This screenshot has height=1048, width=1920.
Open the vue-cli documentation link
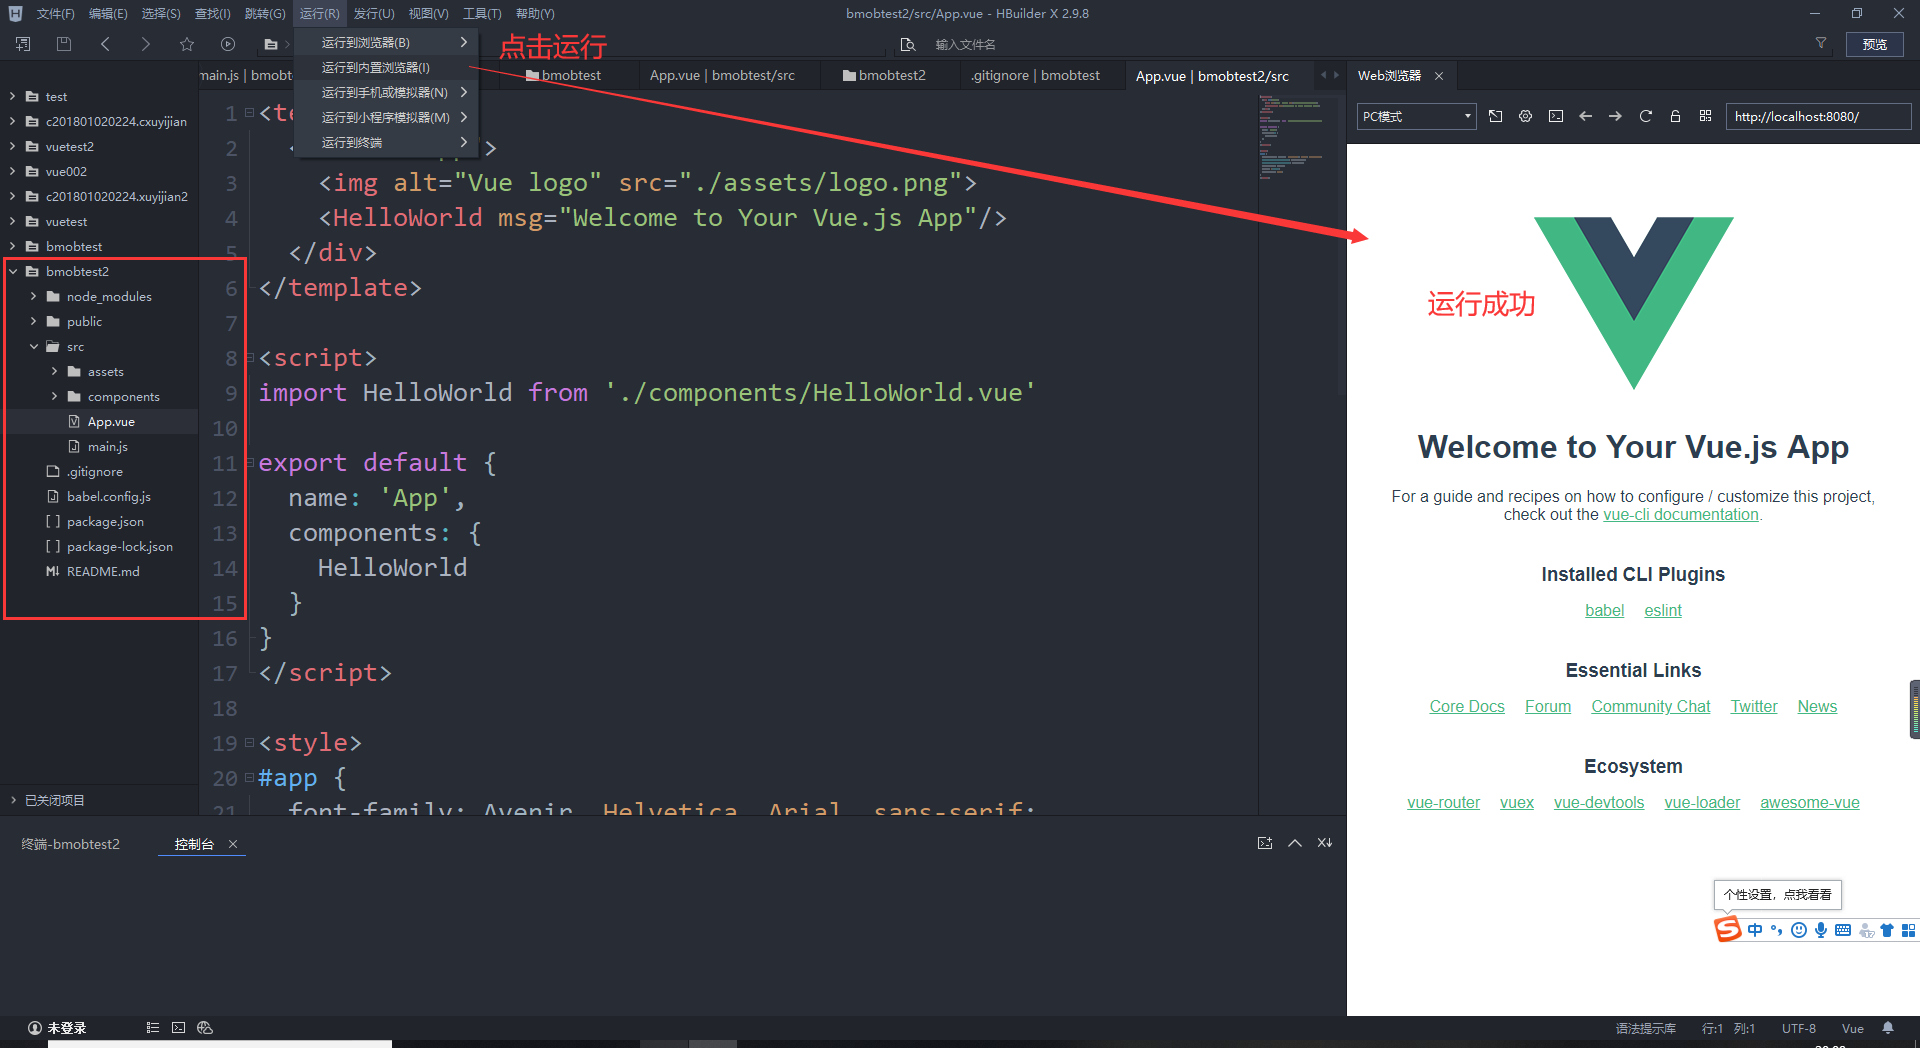click(x=1680, y=514)
